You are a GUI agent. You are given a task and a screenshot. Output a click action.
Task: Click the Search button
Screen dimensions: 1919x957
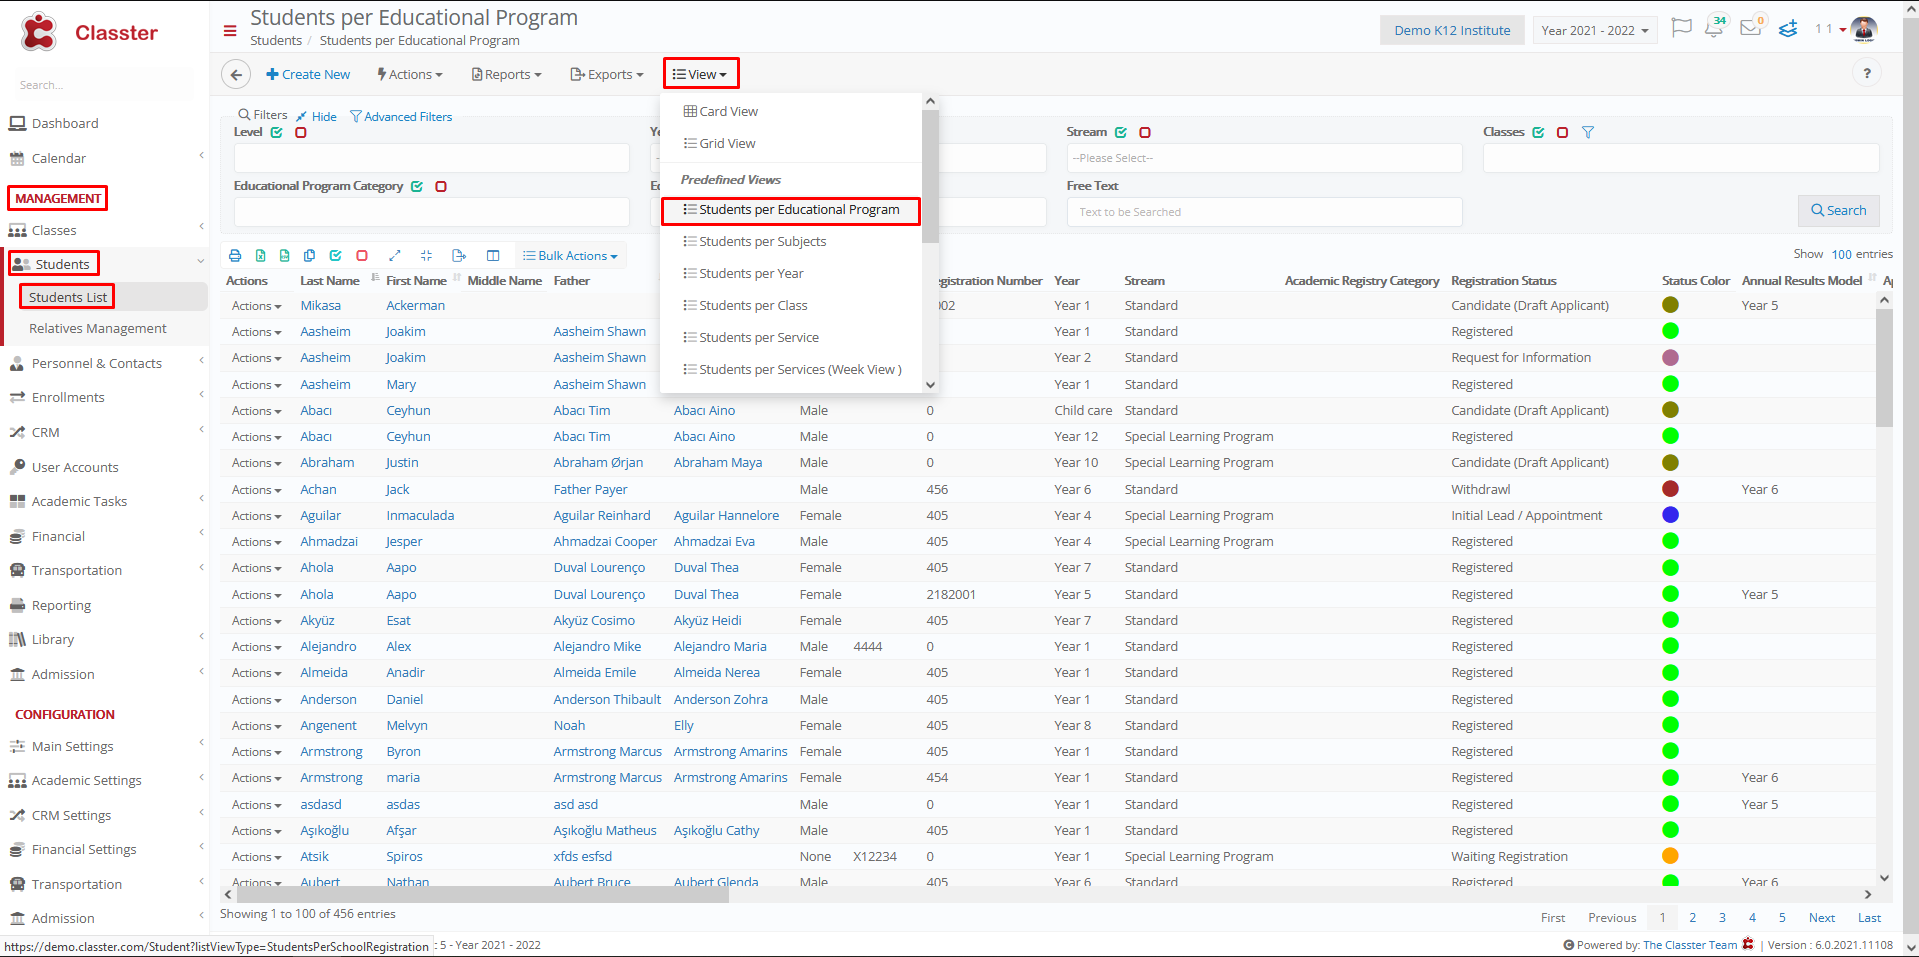point(1839,210)
